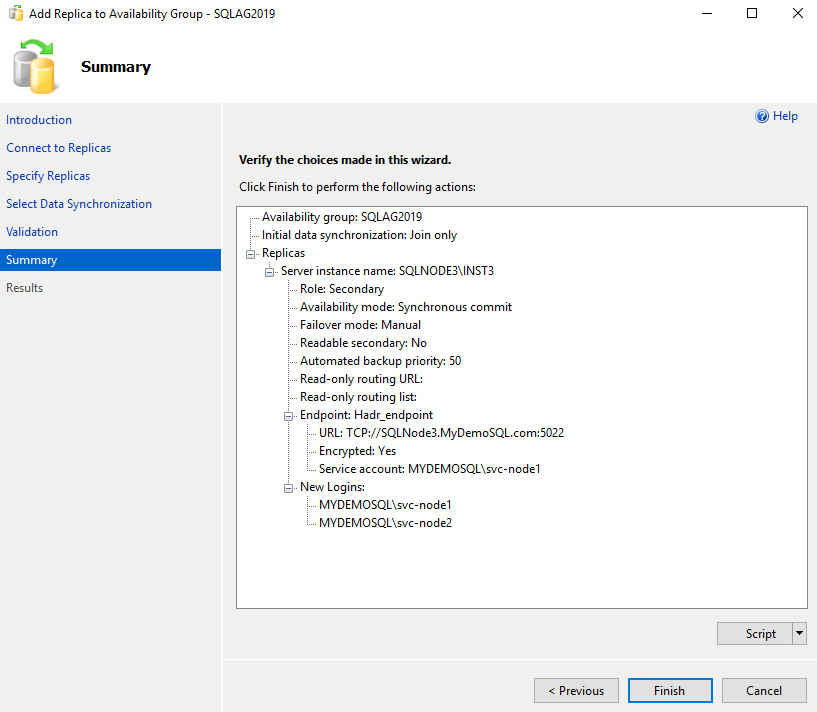Cancel the Add Replica wizard

tap(764, 690)
